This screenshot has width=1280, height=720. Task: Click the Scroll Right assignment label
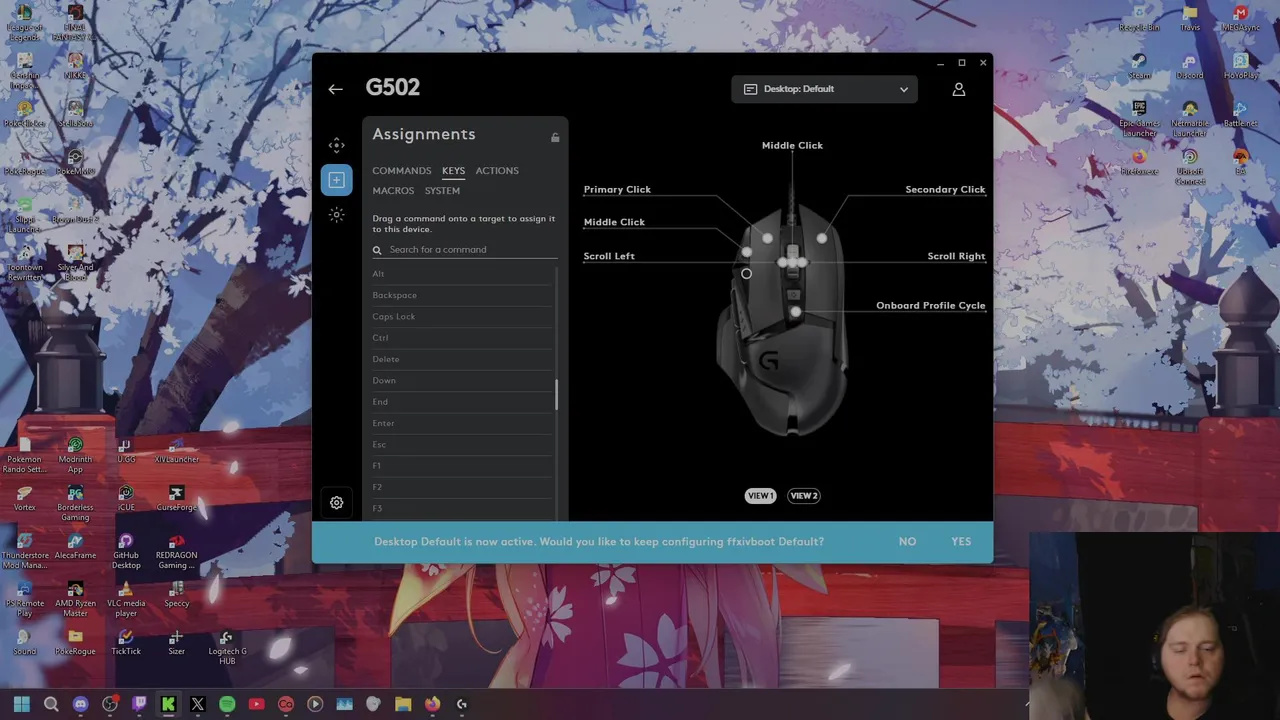[x=956, y=256]
